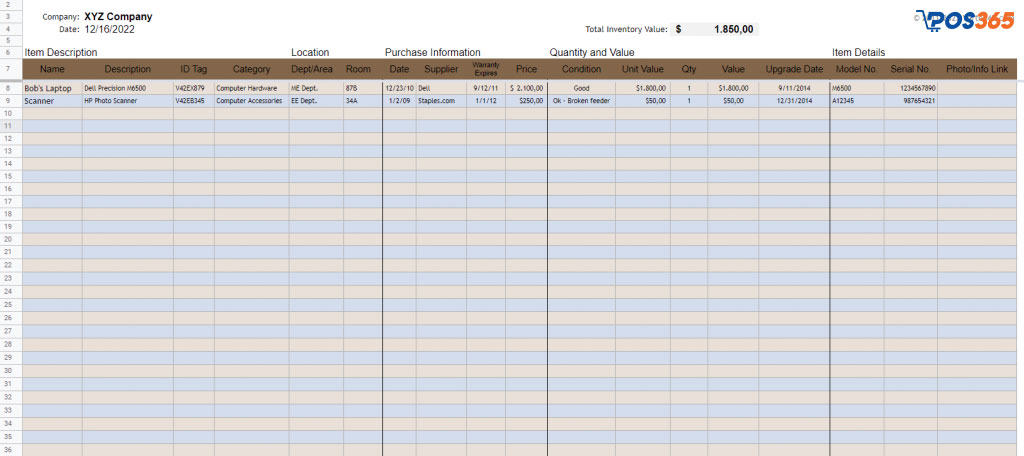
Task: Select the "ID Tag" column header
Action: (193, 69)
